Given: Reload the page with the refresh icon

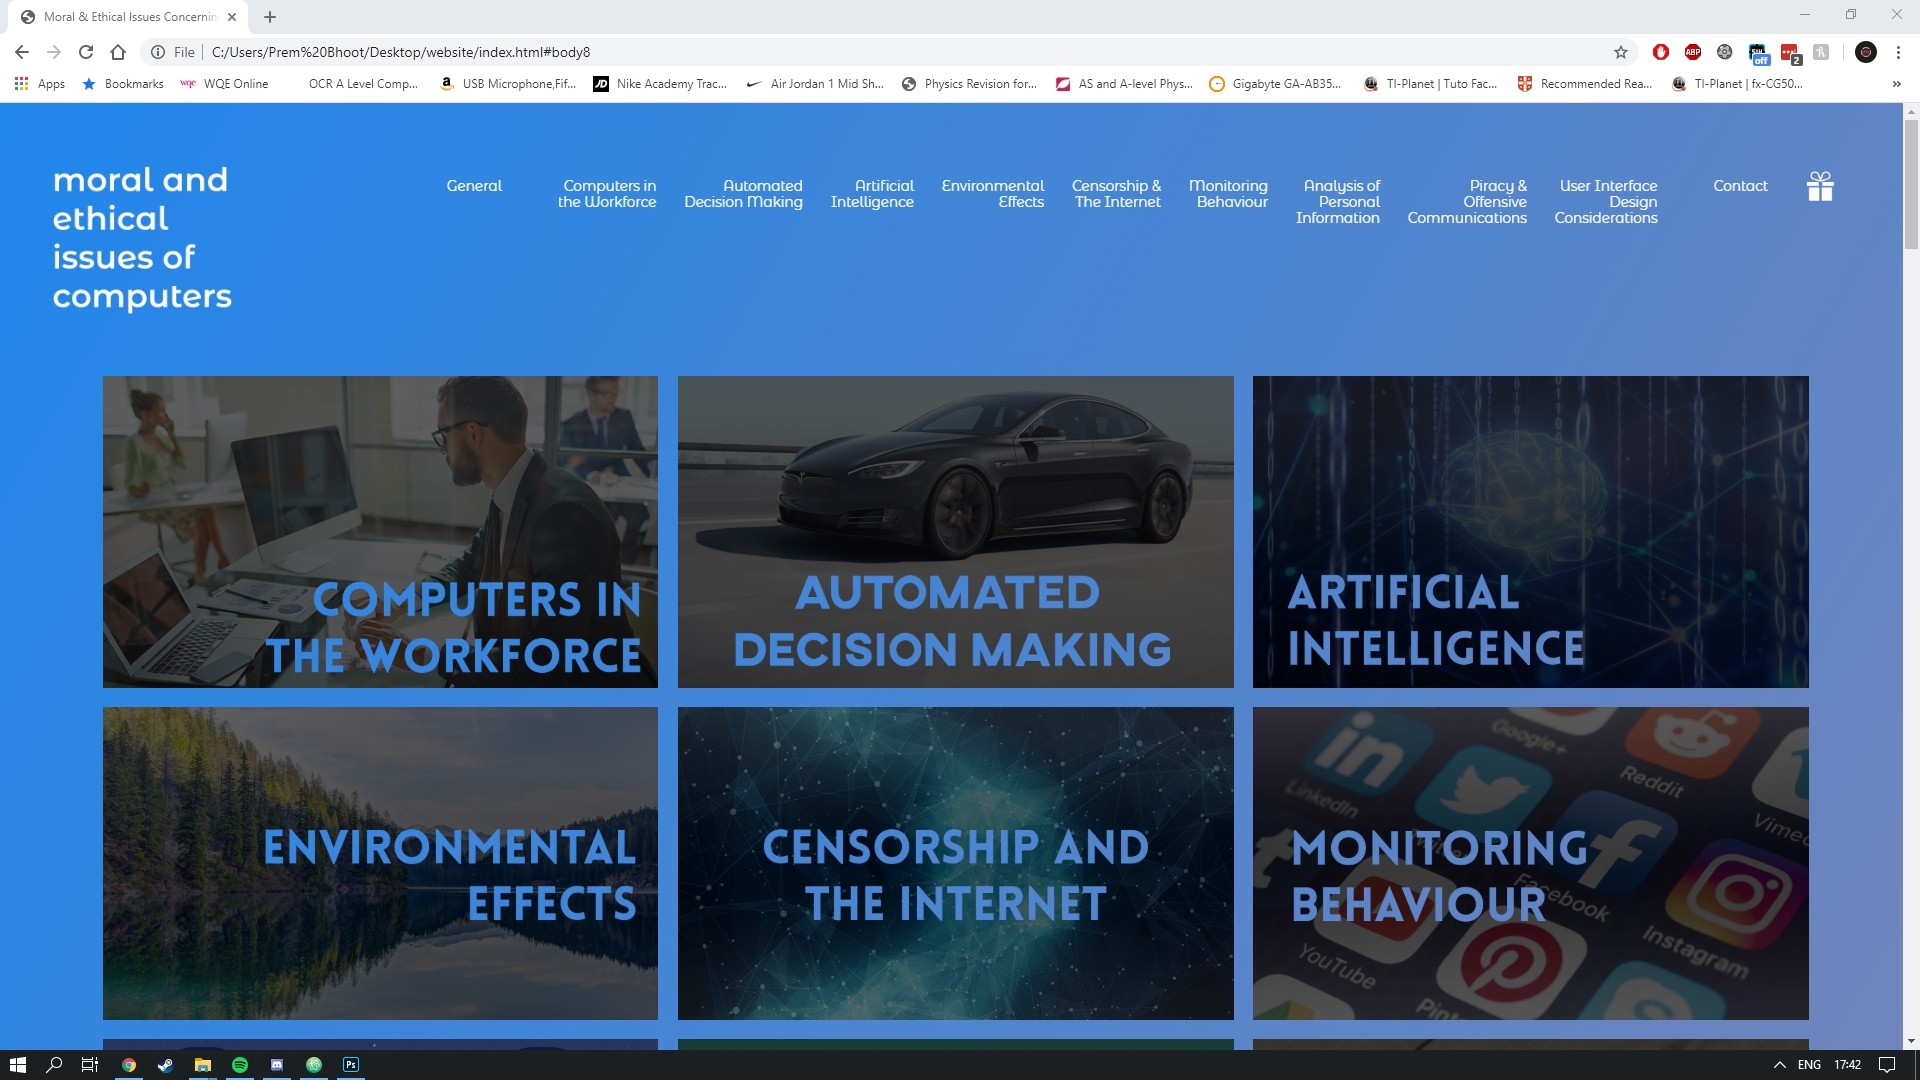Looking at the screenshot, I should (86, 52).
